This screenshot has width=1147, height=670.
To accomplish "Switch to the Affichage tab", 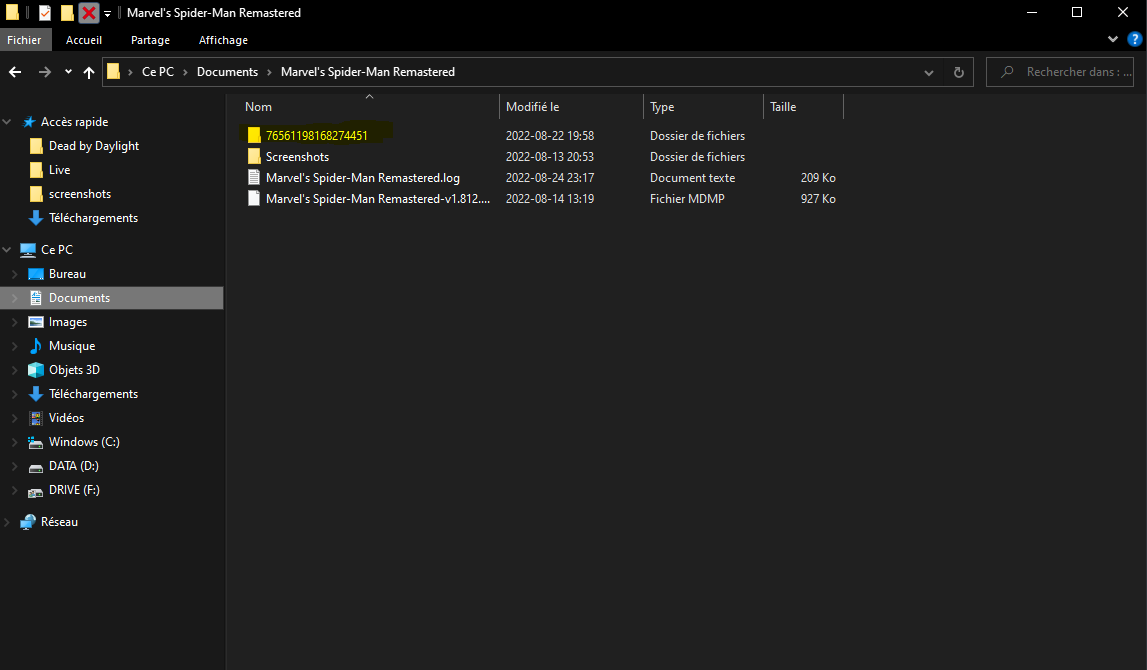I will (223, 40).
